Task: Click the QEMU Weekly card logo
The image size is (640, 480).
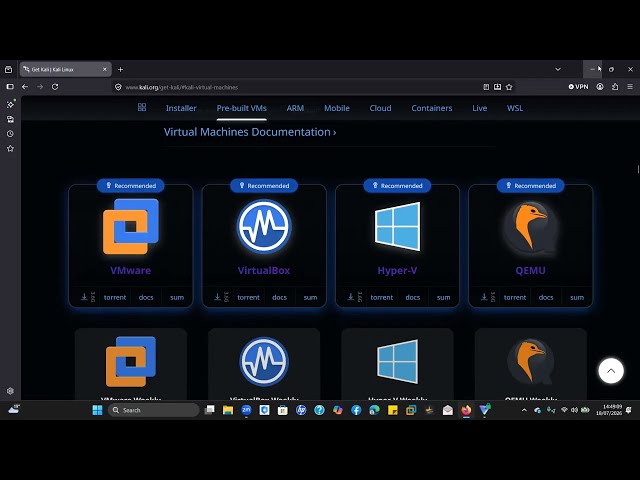Action: pos(531,362)
